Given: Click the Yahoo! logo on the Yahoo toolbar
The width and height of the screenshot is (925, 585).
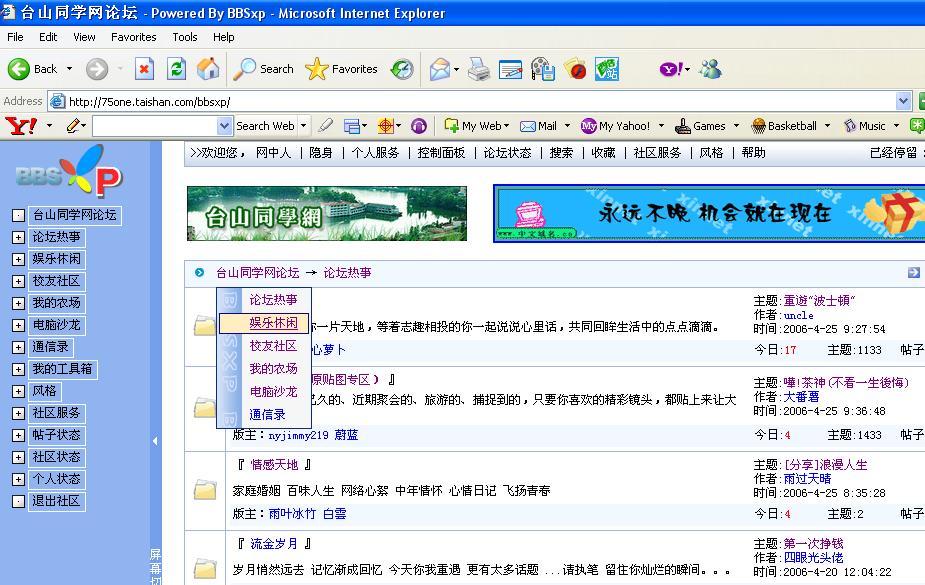Looking at the screenshot, I should [x=21, y=126].
